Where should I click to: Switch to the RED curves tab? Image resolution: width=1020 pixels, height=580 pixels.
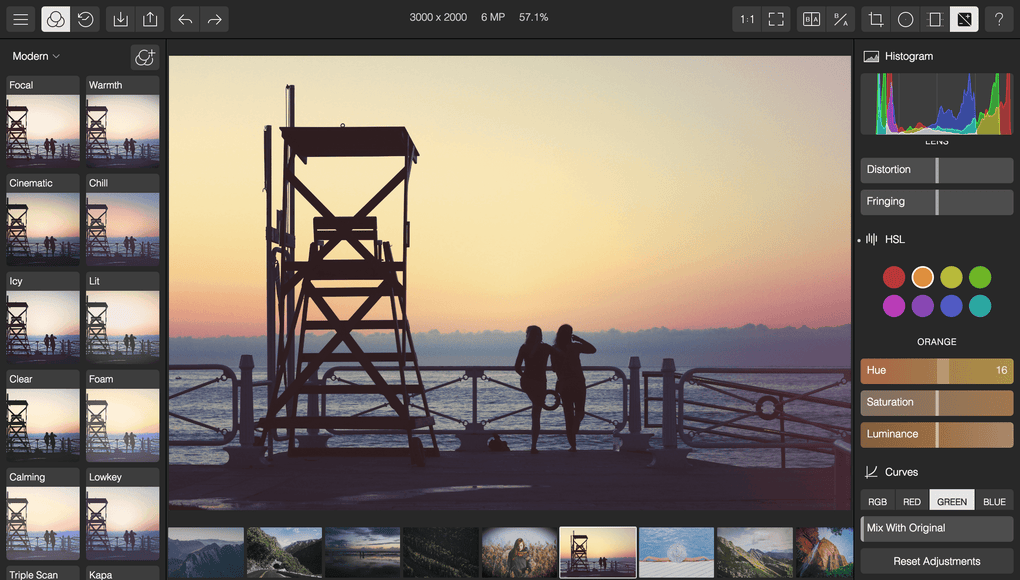(911, 501)
